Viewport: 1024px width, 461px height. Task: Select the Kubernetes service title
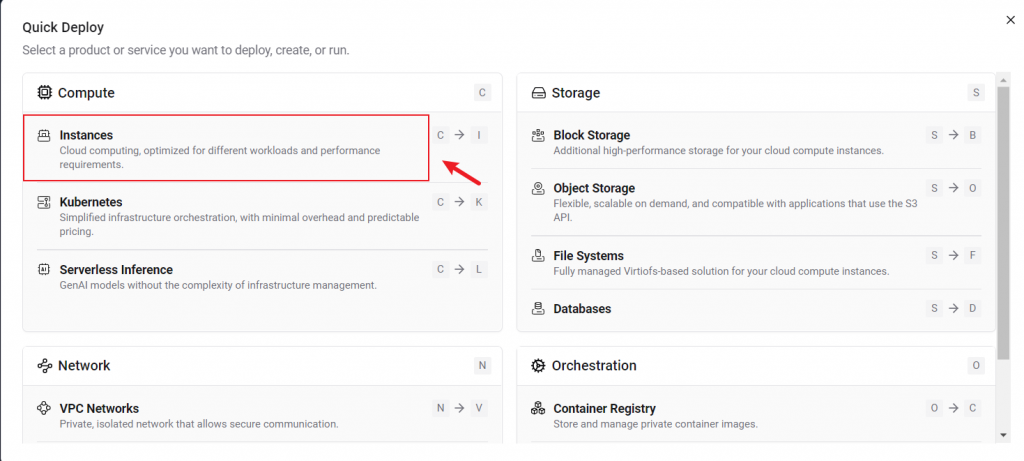click(91, 202)
